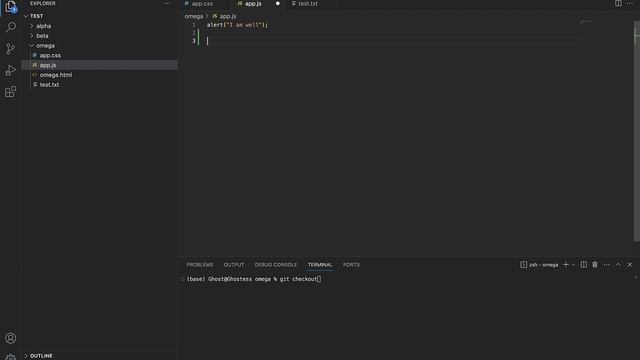Click line number 1 in the gutter
This screenshot has width=640, height=360.
click(x=194, y=25)
